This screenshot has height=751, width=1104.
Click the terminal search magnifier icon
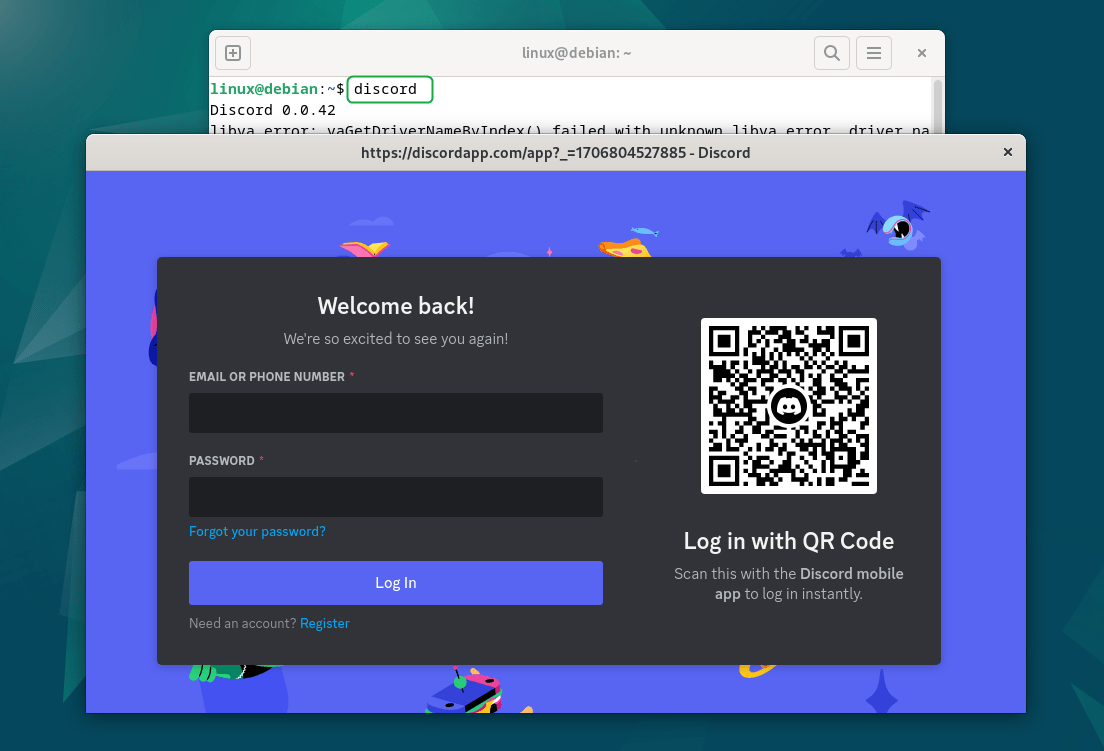tap(831, 53)
